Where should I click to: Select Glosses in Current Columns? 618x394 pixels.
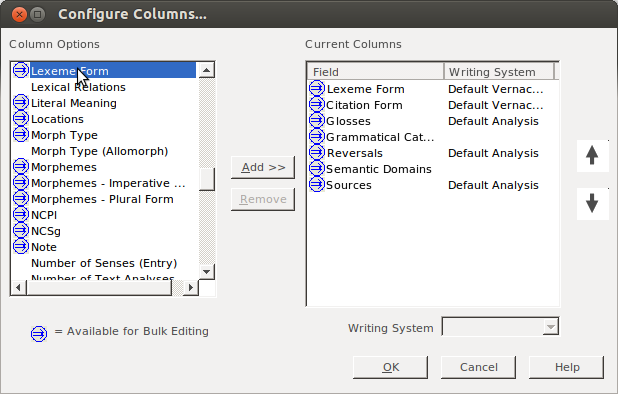348,121
